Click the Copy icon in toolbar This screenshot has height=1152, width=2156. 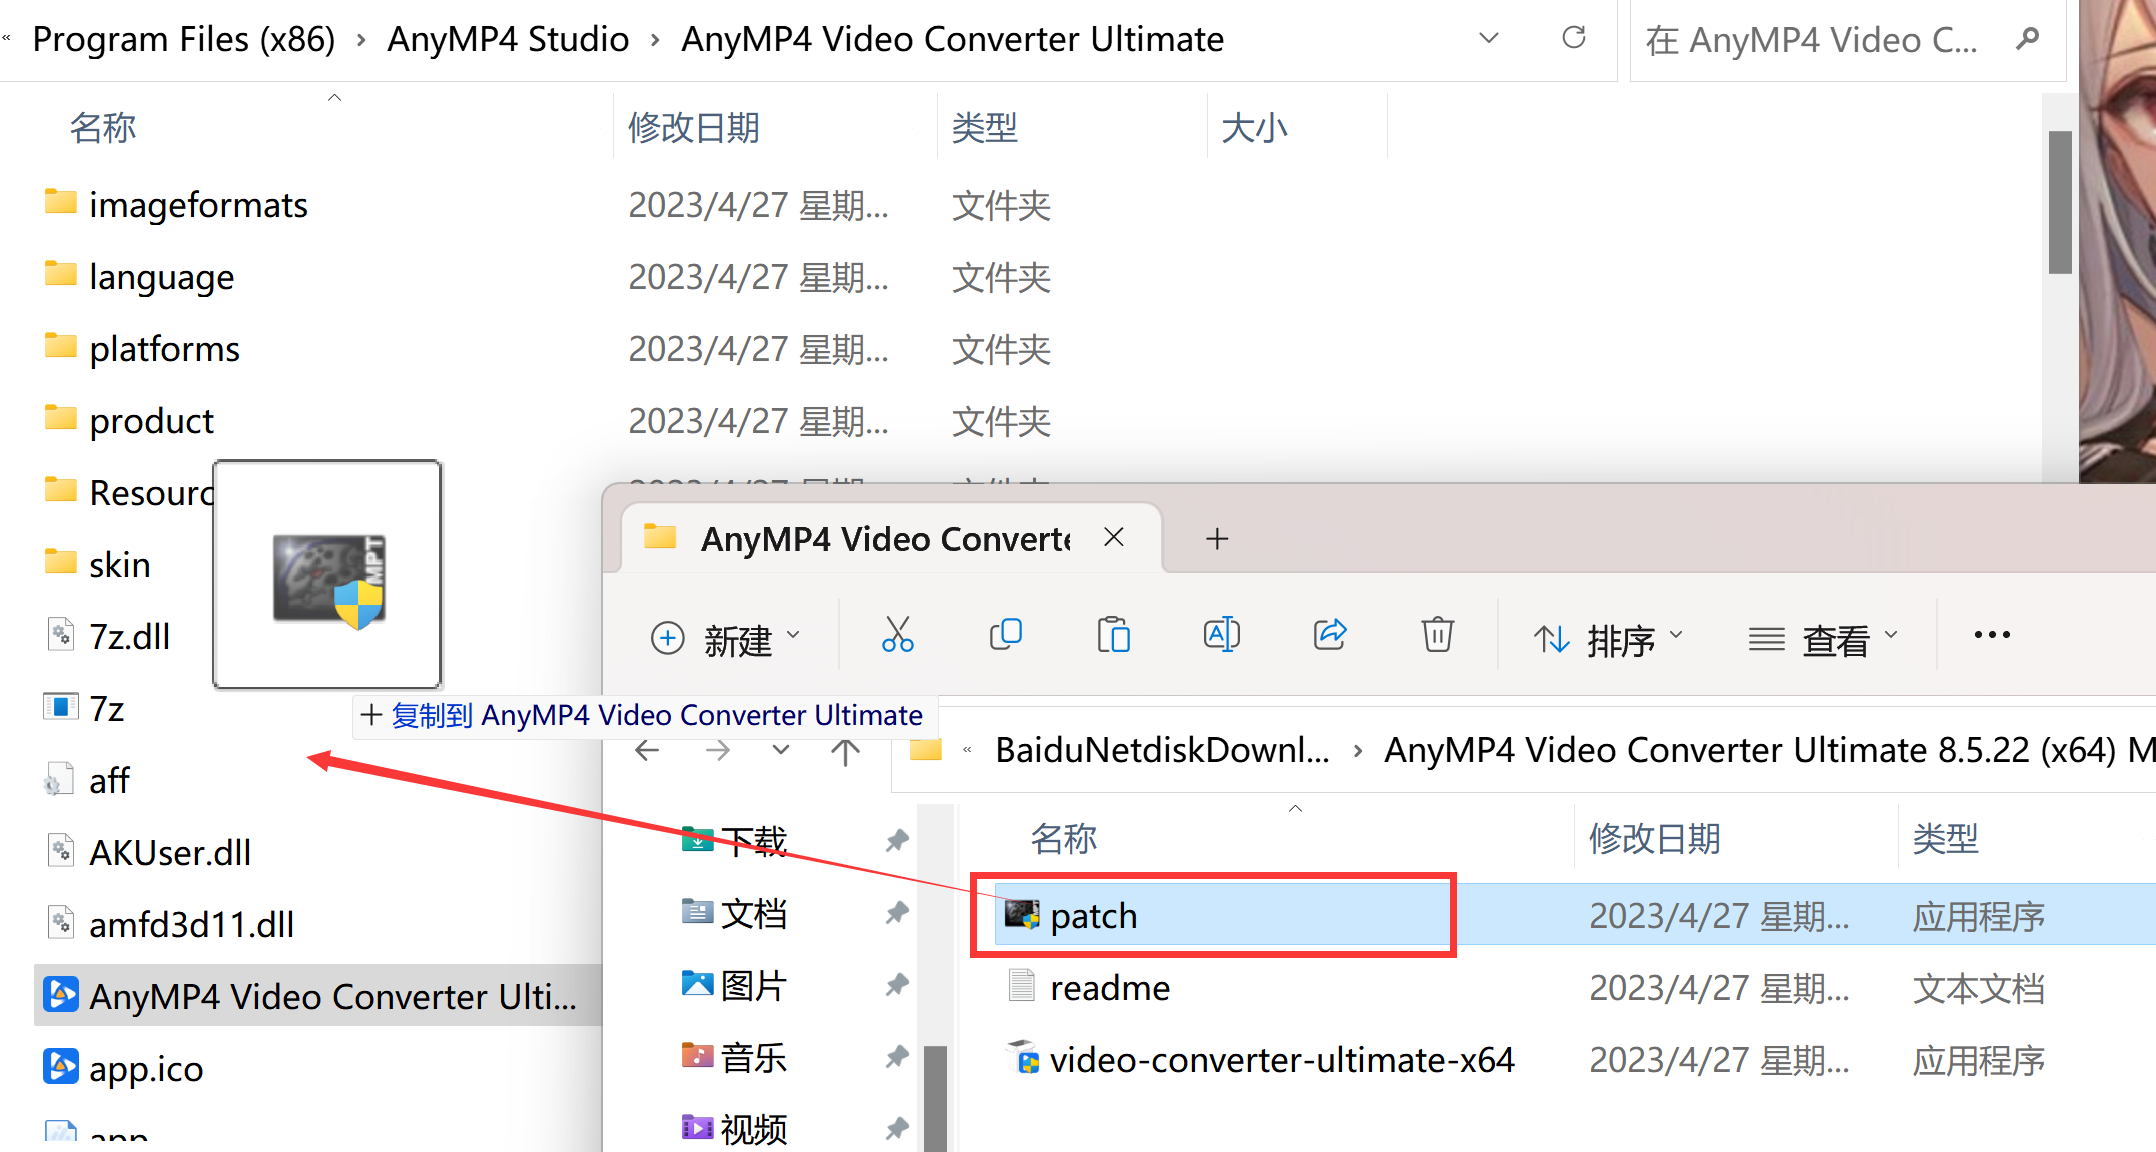coord(1005,636)
